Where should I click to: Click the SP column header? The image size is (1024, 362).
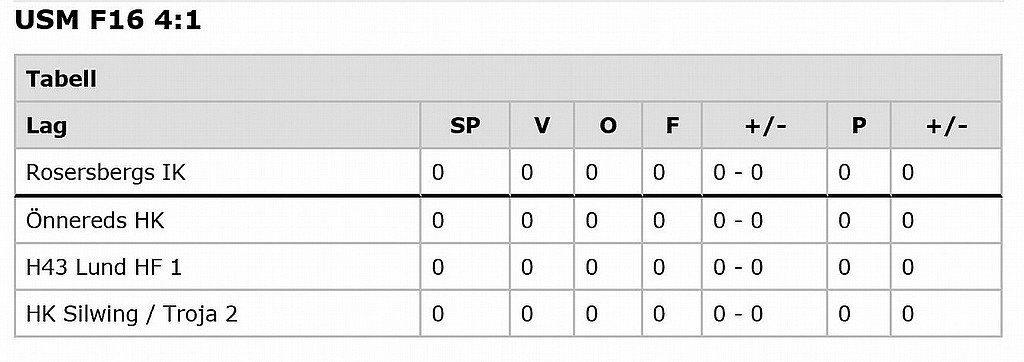(x=465, y=125)
